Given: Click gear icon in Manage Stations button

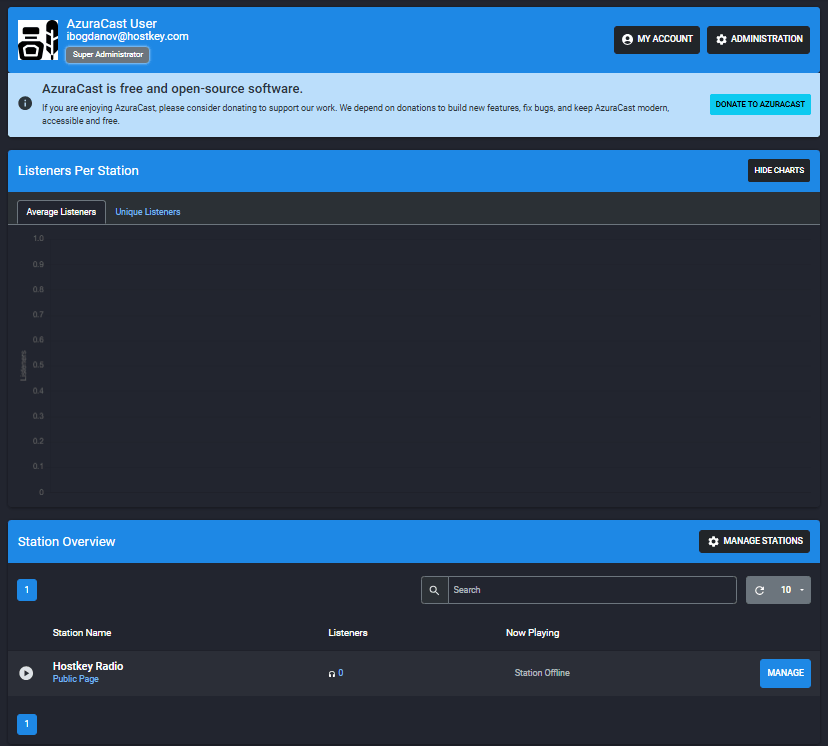Looking at the screenshot, I should tap(713, 541).
